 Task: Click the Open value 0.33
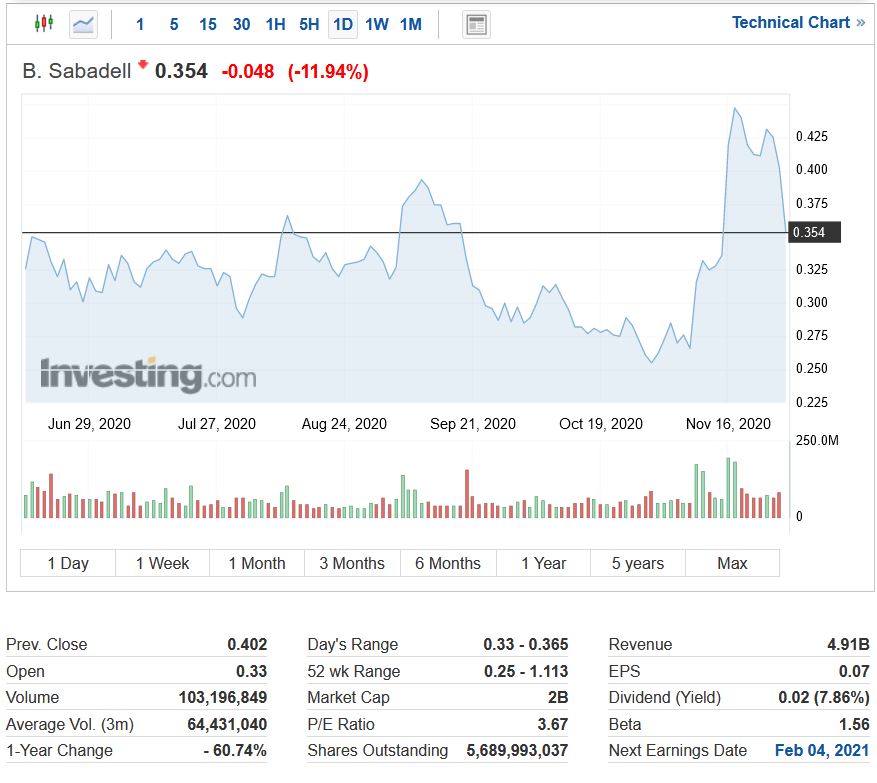251,671
